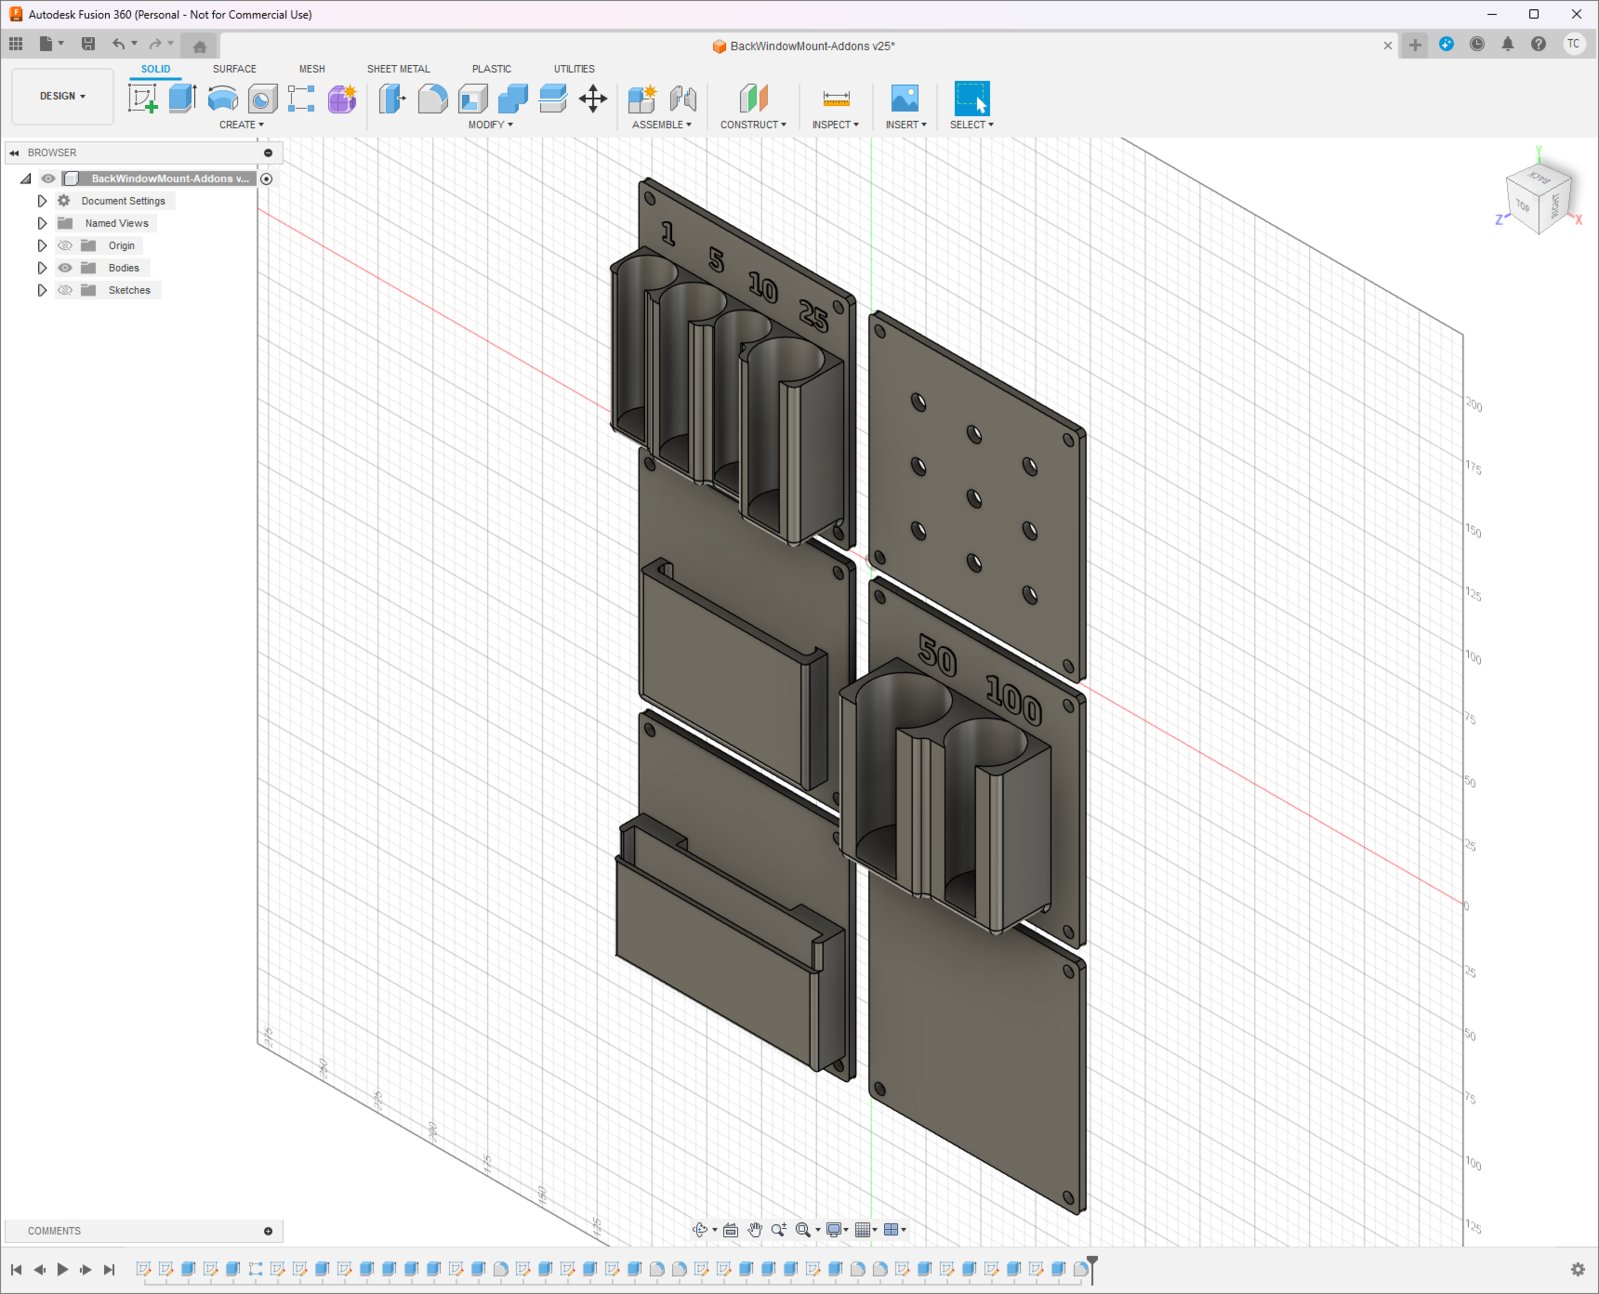Image resolution: width=1599 pixels, height=1294 pixels.
Task: Open the CREATE dropdown menu
Action: click(x=242, y=125)
